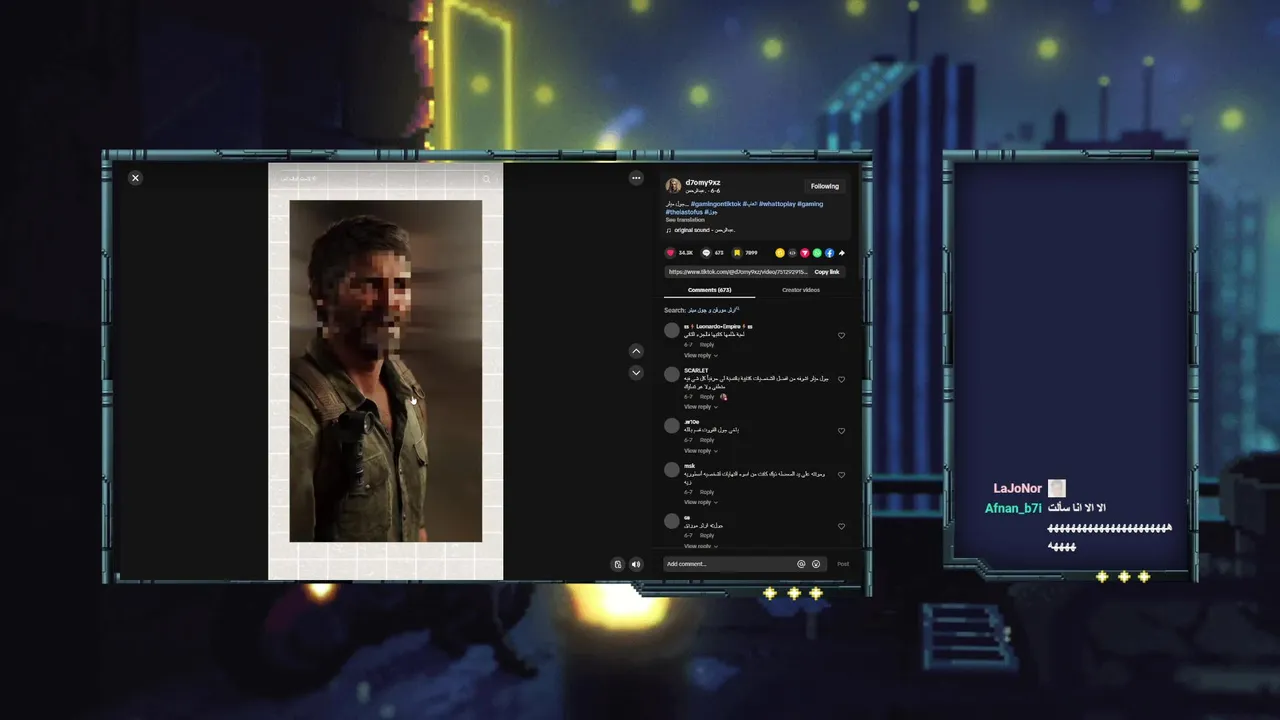The image size is (1280, 720).
Task: Open the #gaming hashtag
Action: 811,204
